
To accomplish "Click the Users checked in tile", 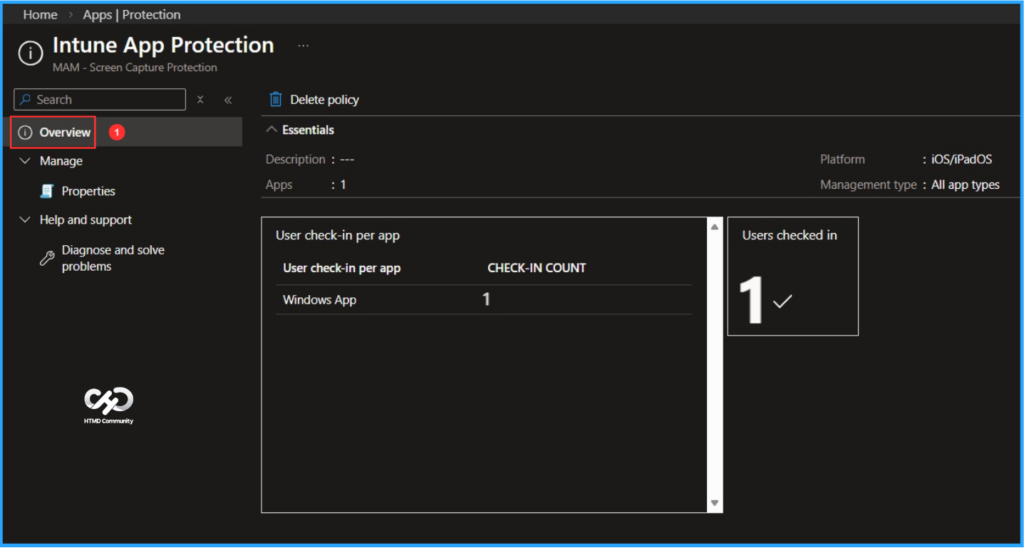I will coord(793,276).
